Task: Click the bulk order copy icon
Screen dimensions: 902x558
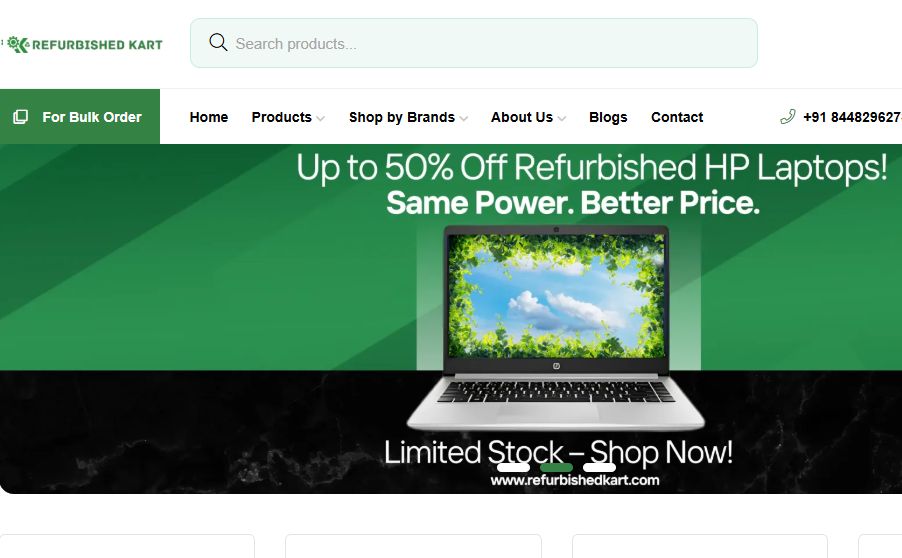Action: coord(21,117)
